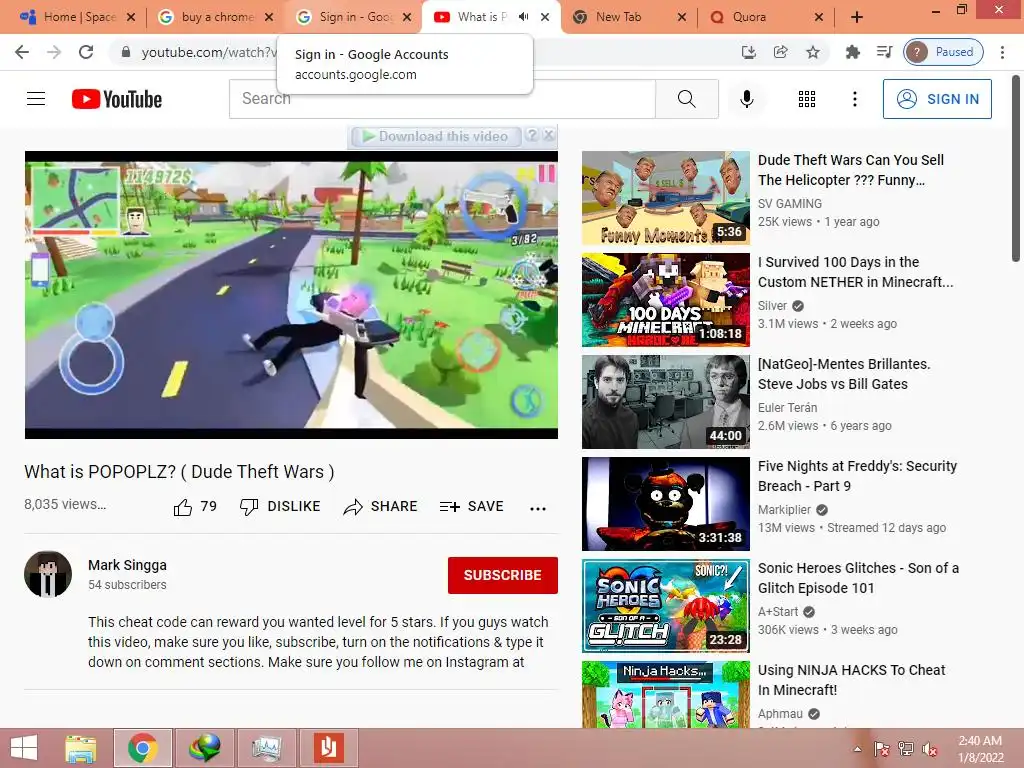
Task: Open more actions under the video
Action: (537, 508)
